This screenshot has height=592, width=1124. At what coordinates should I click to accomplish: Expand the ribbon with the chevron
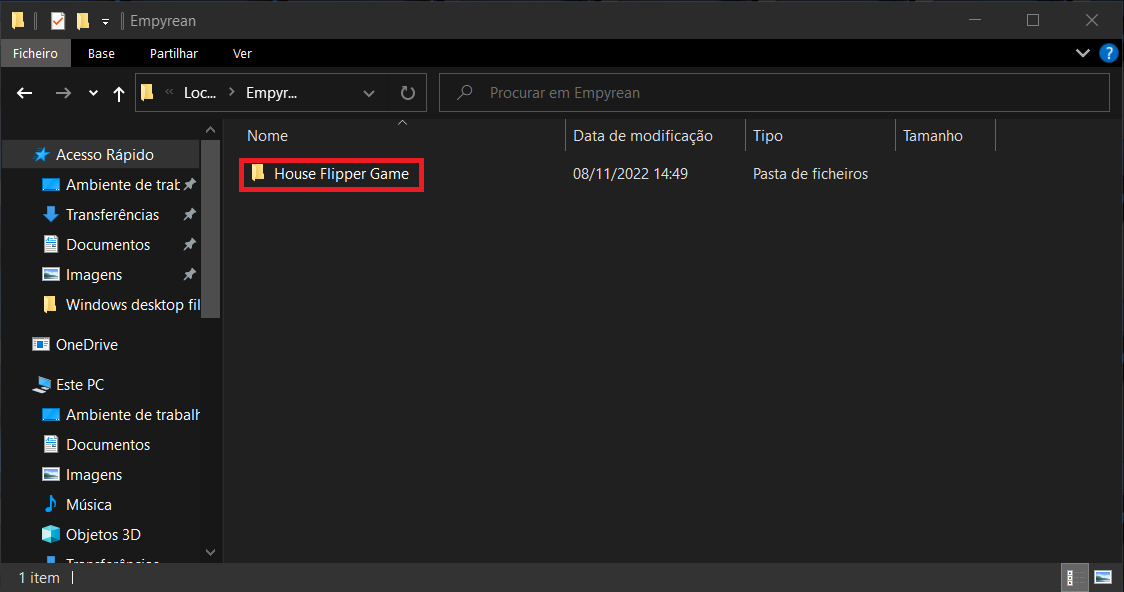click(1083, 53)
